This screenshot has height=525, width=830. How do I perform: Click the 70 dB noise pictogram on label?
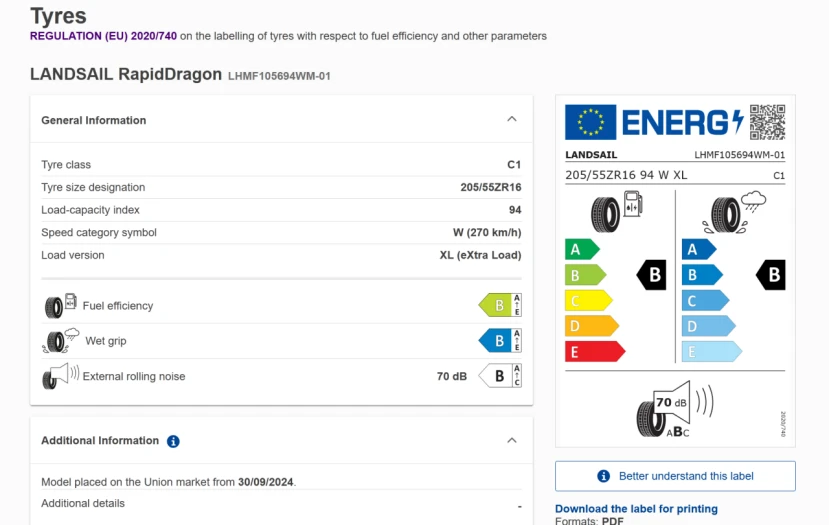click(x=674, y=409)
